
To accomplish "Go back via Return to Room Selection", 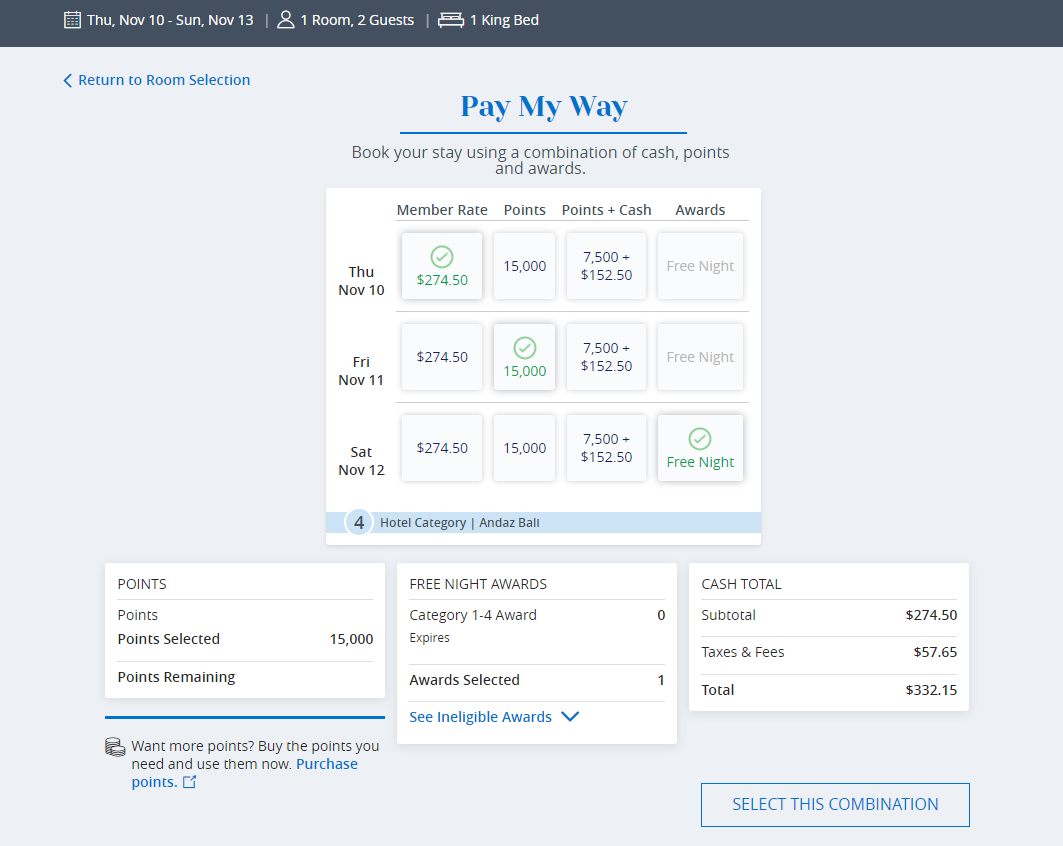I will 164,80.
